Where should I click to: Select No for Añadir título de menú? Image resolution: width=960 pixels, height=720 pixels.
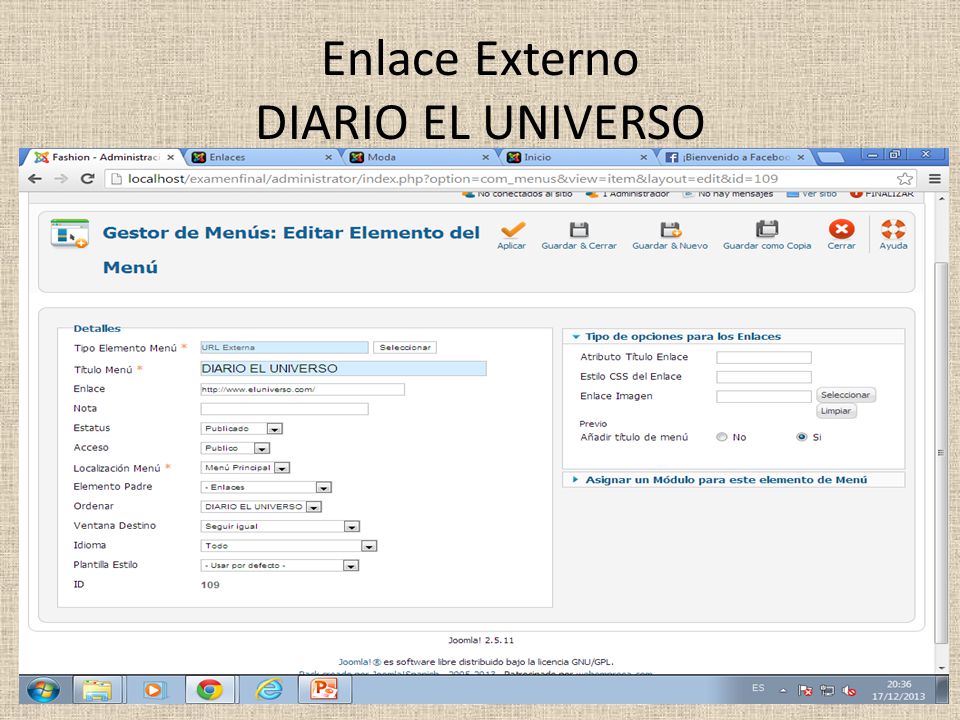pos(722,437)
